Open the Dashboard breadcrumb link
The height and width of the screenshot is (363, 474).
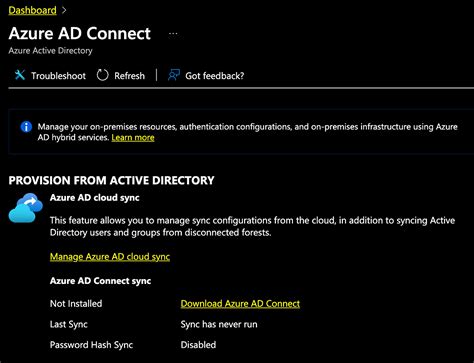[32, 10]
